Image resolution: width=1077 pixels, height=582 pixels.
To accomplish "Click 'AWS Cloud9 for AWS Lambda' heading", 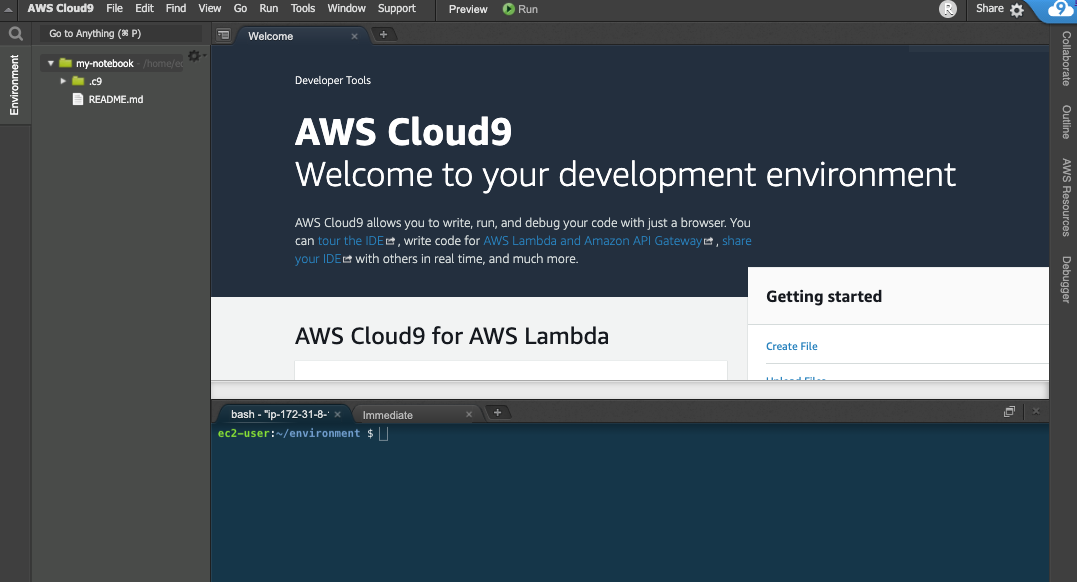I will pos(452,336).
